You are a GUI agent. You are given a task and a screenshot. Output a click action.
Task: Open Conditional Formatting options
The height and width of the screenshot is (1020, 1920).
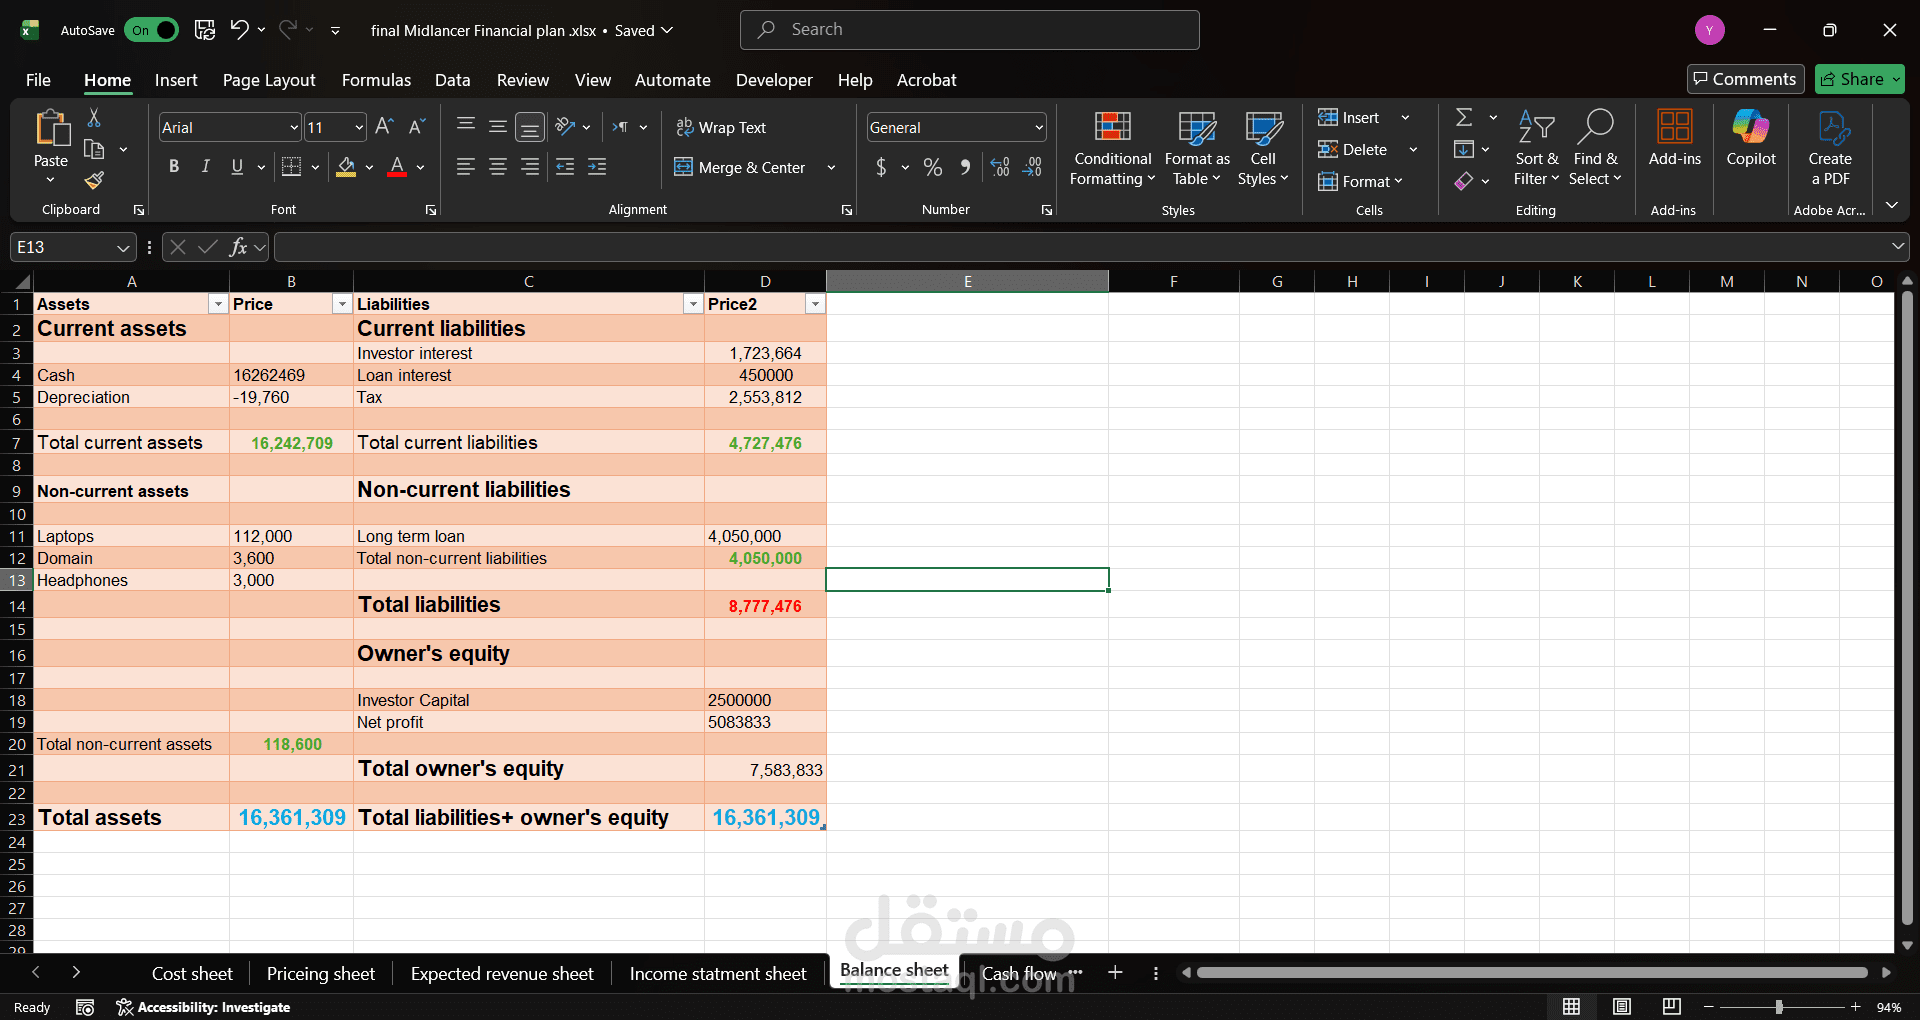(x=1111, y=148)
